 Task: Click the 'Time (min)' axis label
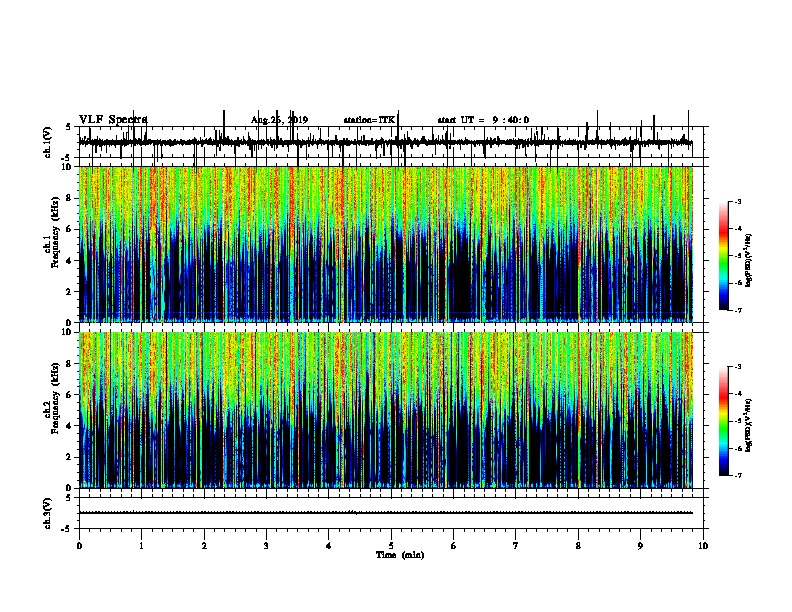400,555
